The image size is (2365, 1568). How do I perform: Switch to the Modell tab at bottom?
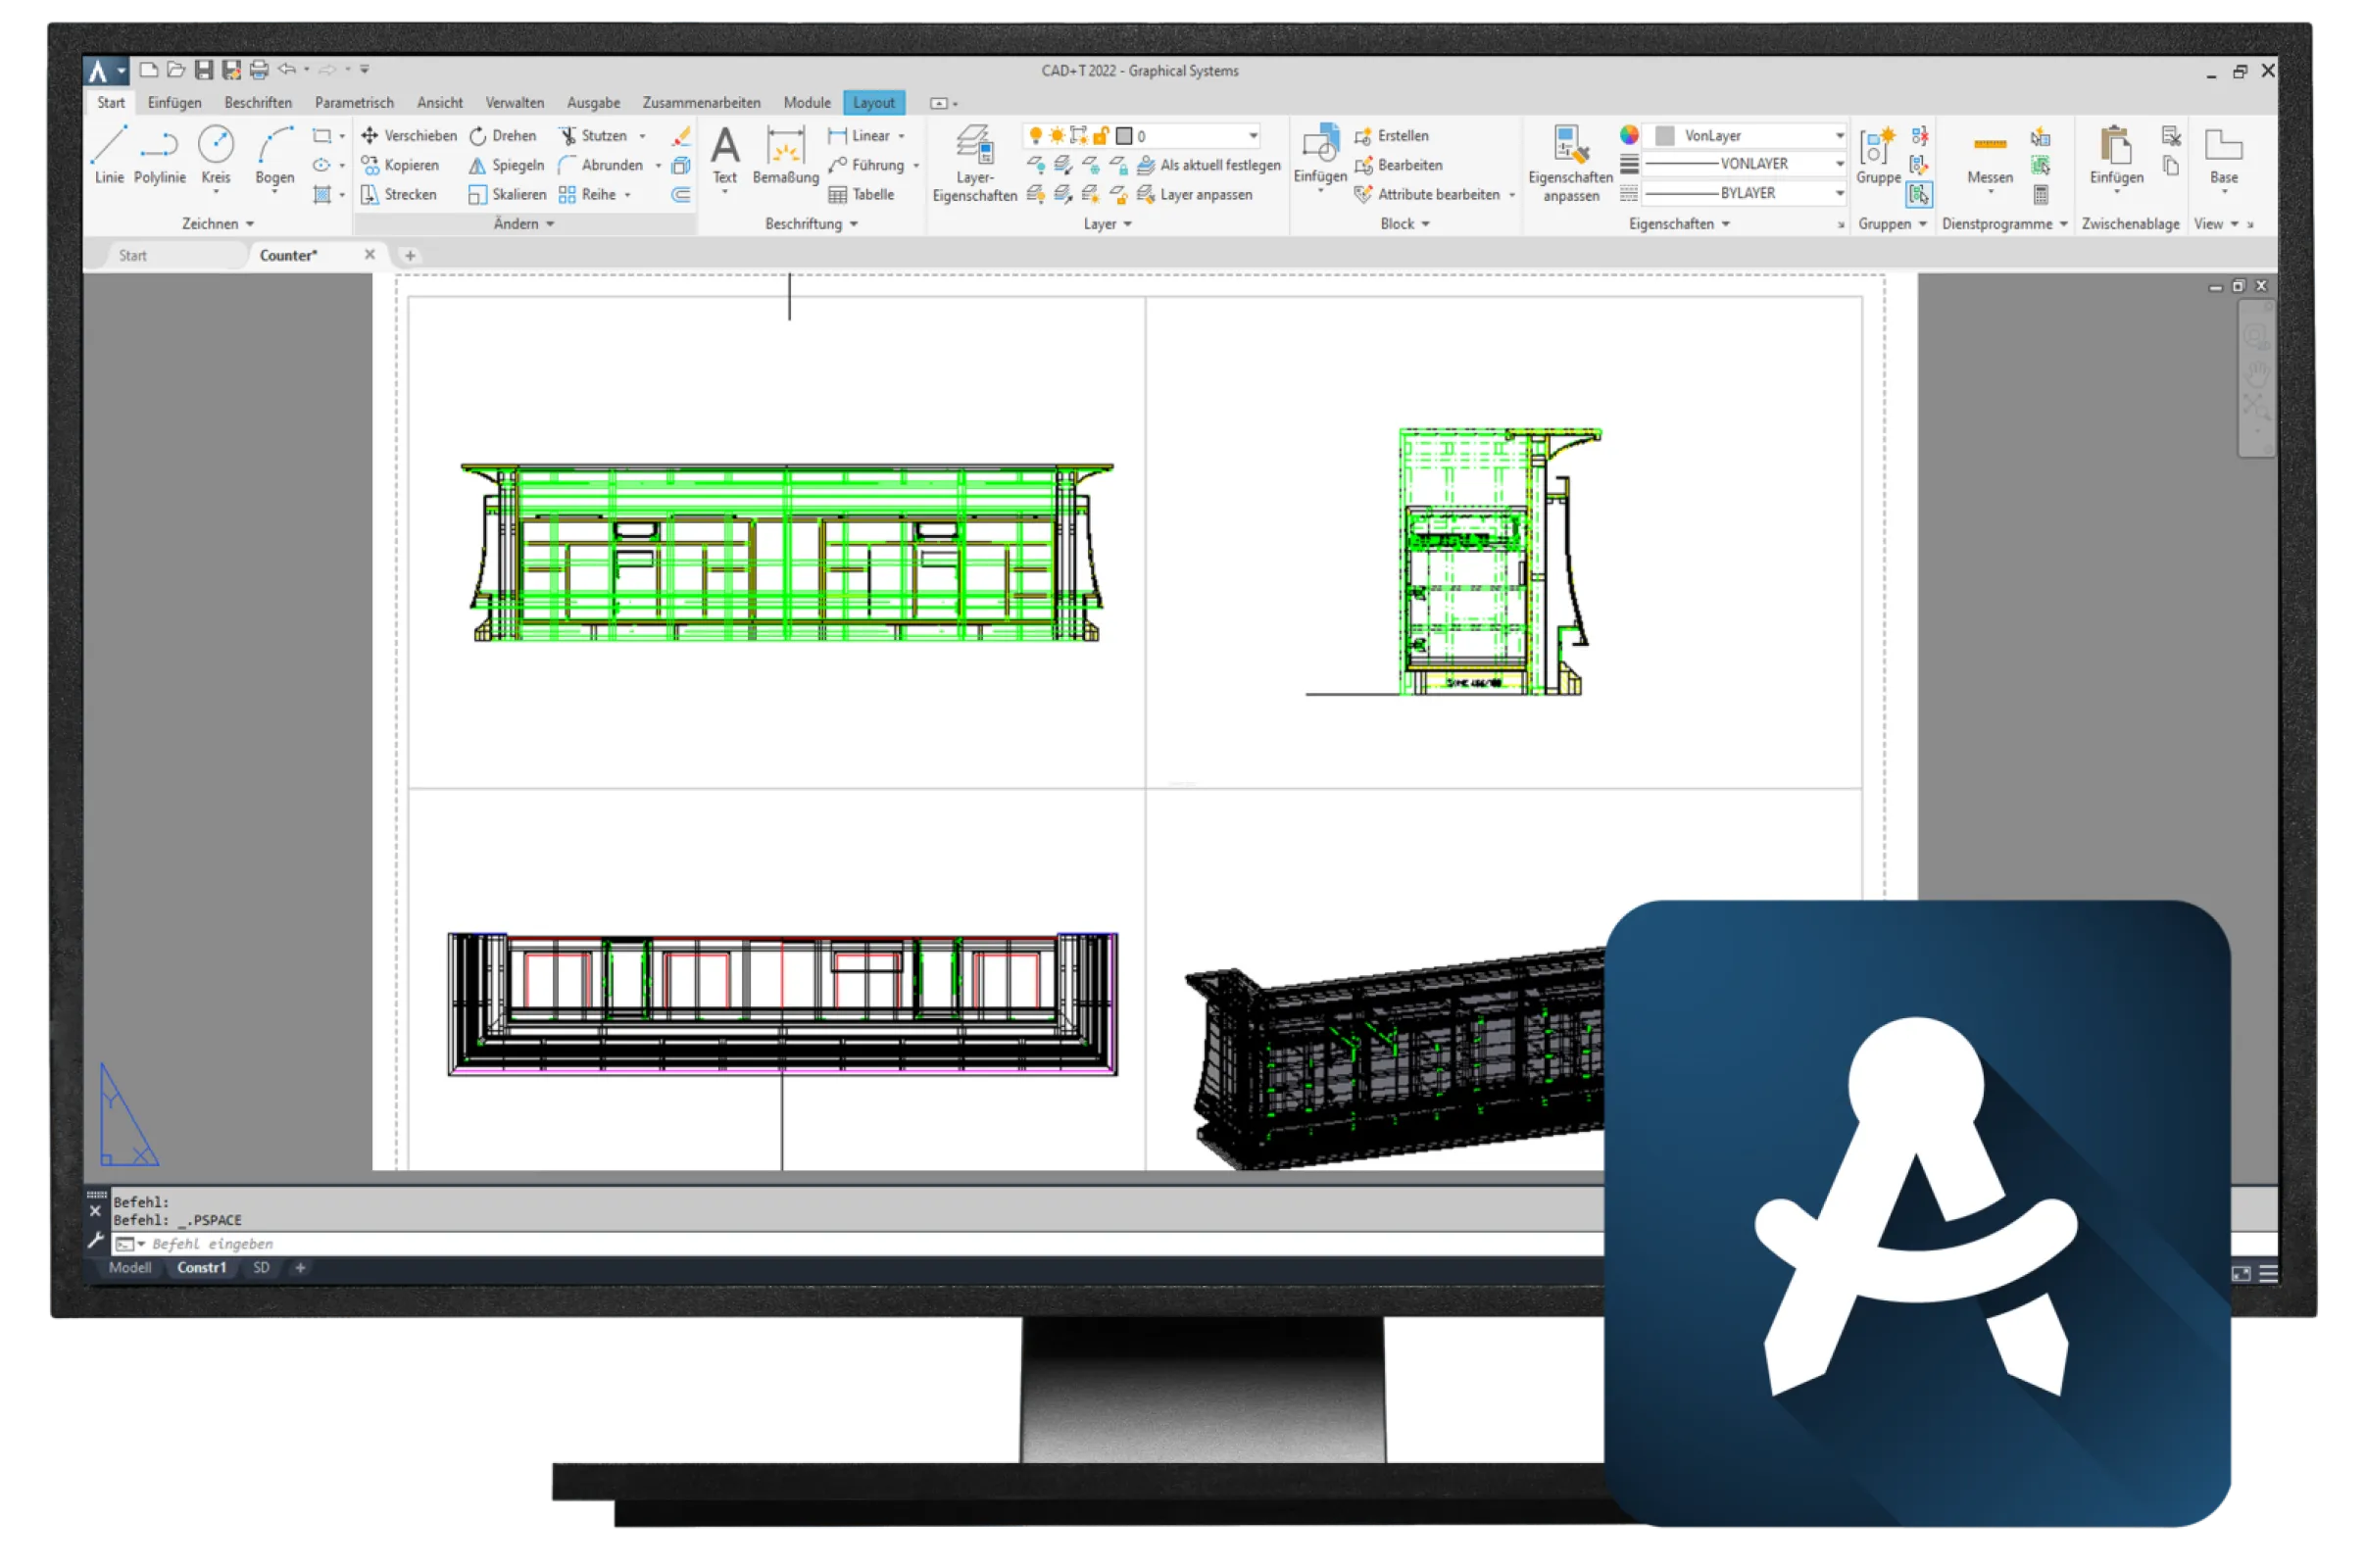pos(128,1267)
